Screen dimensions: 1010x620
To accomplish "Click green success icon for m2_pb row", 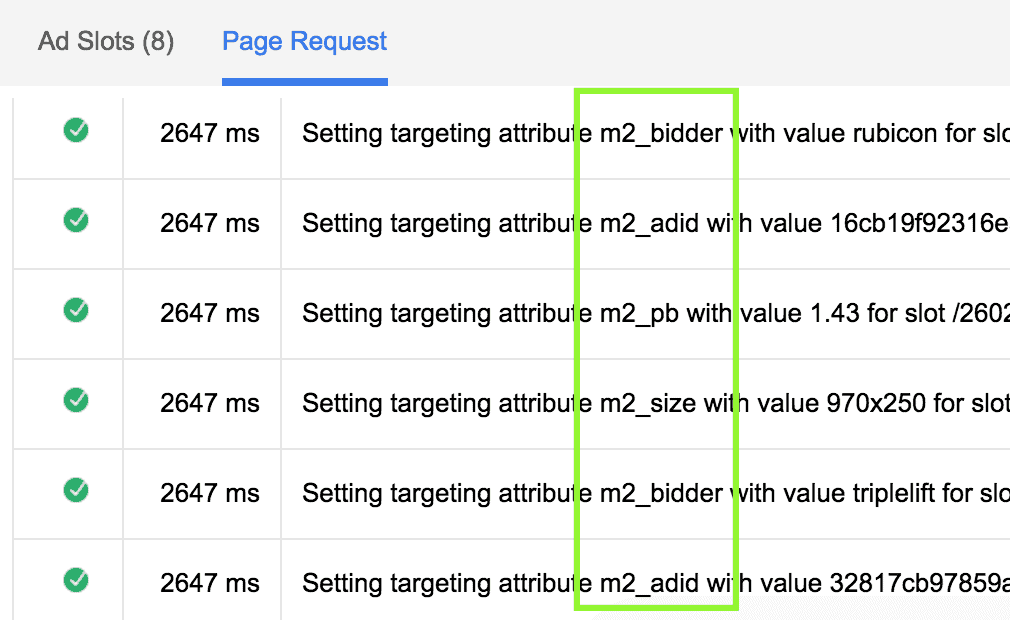I will [76, 310].
